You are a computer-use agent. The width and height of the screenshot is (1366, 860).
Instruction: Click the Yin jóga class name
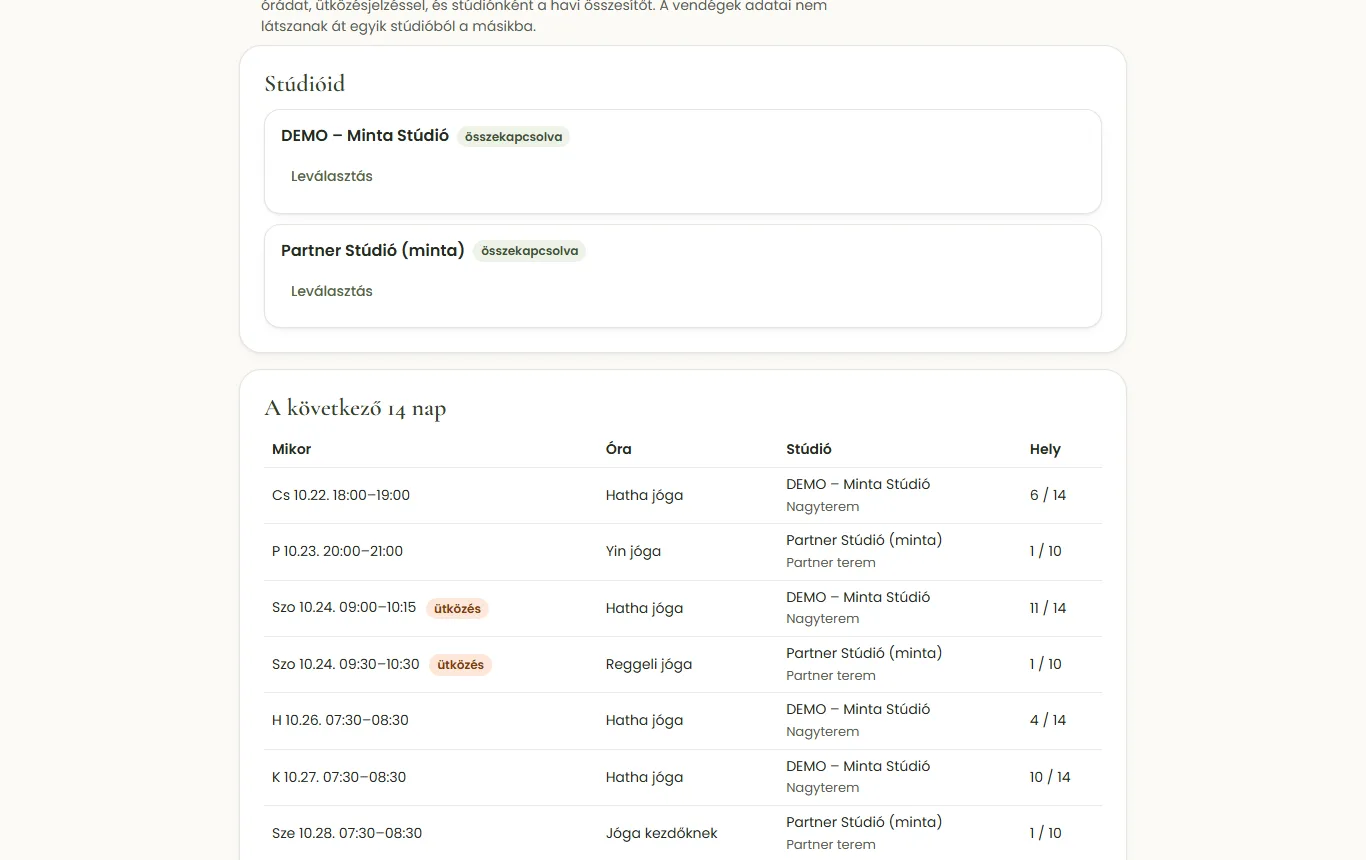click(x=633, y=551)
